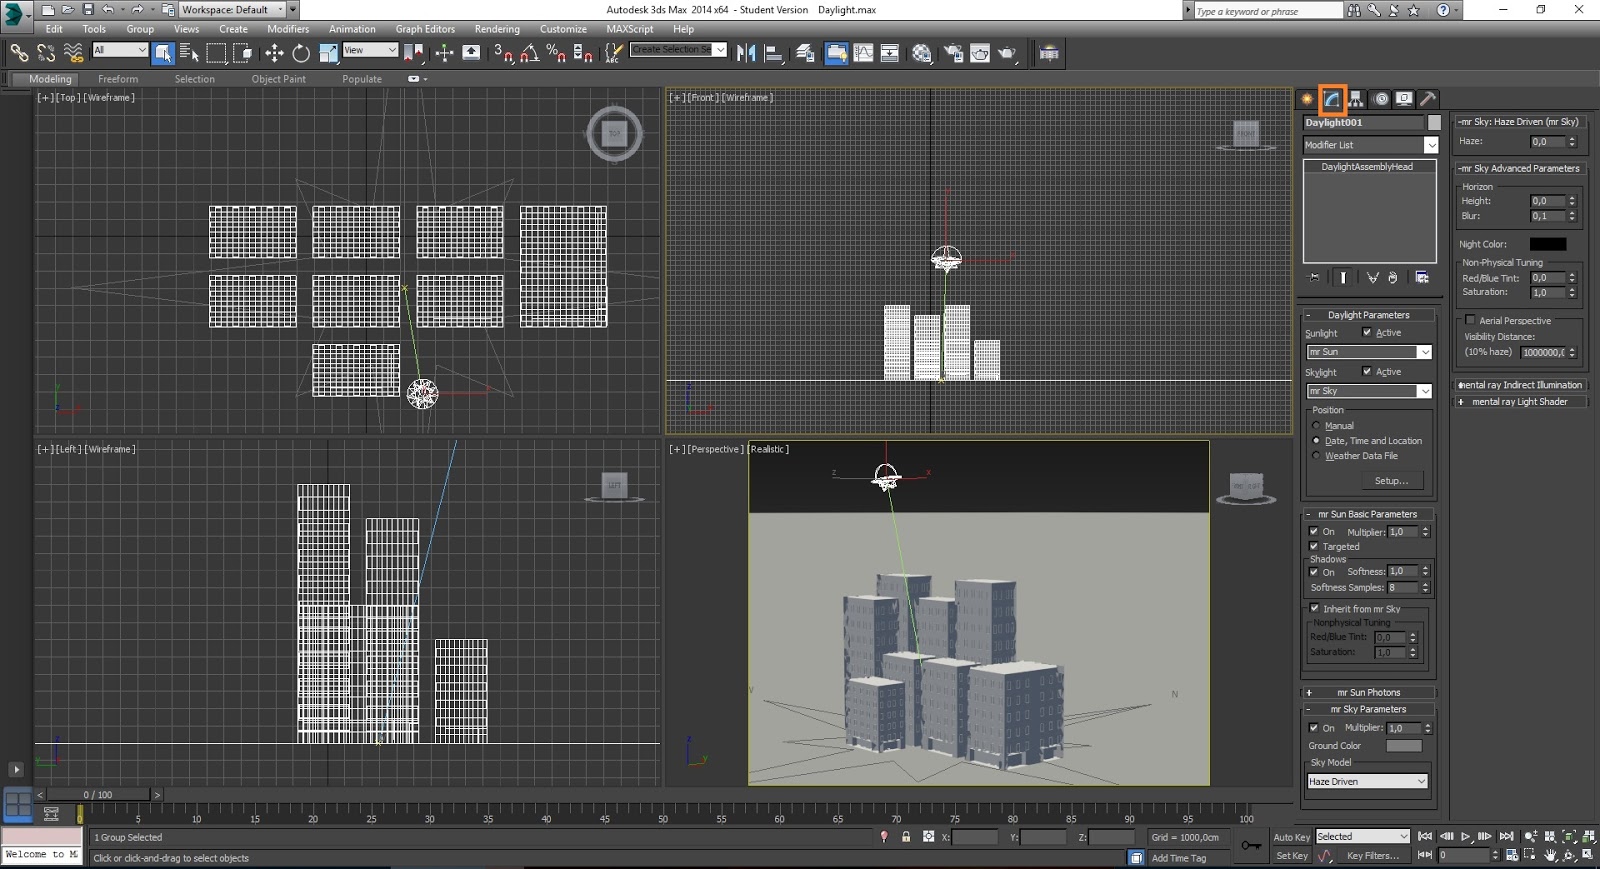Click the Setup... button
Image resolution: width=1600 pixels, height=869 pixels.
pos(1390,481)
